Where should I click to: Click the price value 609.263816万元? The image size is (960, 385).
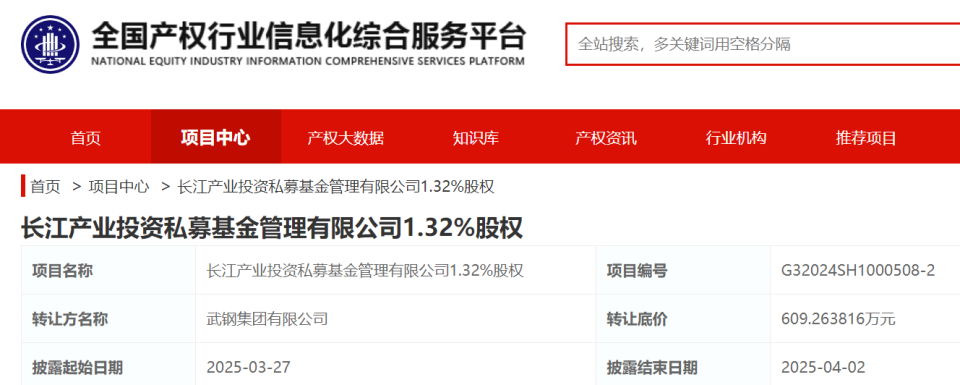(x=838, y=319)
